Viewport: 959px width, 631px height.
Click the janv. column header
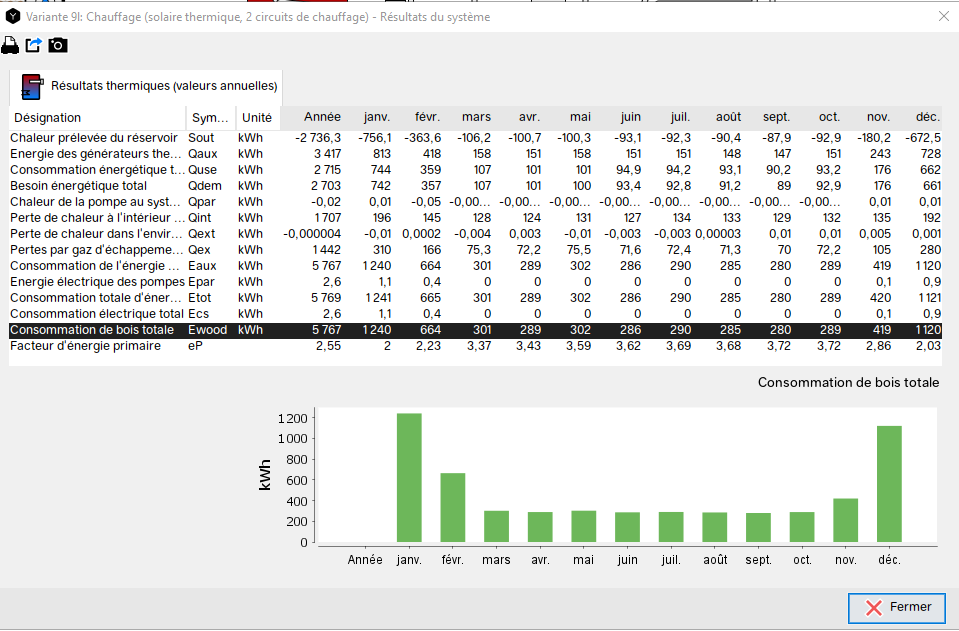pos(368,117)
